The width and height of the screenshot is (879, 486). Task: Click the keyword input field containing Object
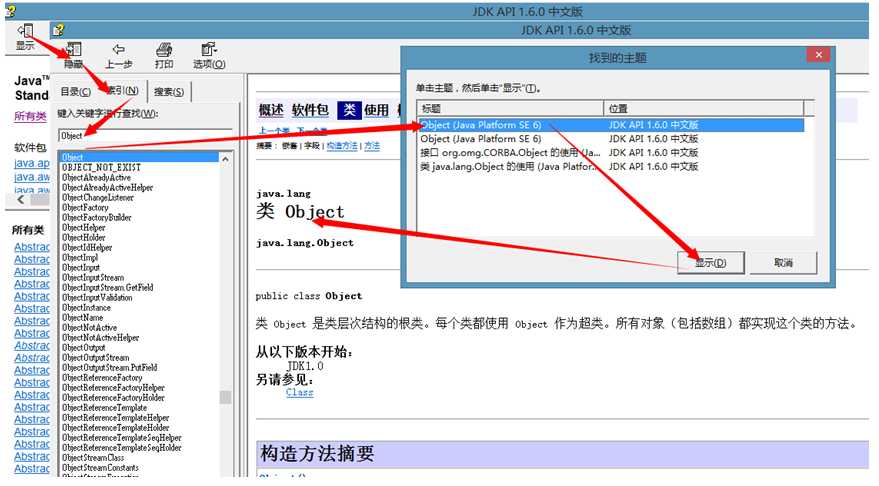[145, 136]
